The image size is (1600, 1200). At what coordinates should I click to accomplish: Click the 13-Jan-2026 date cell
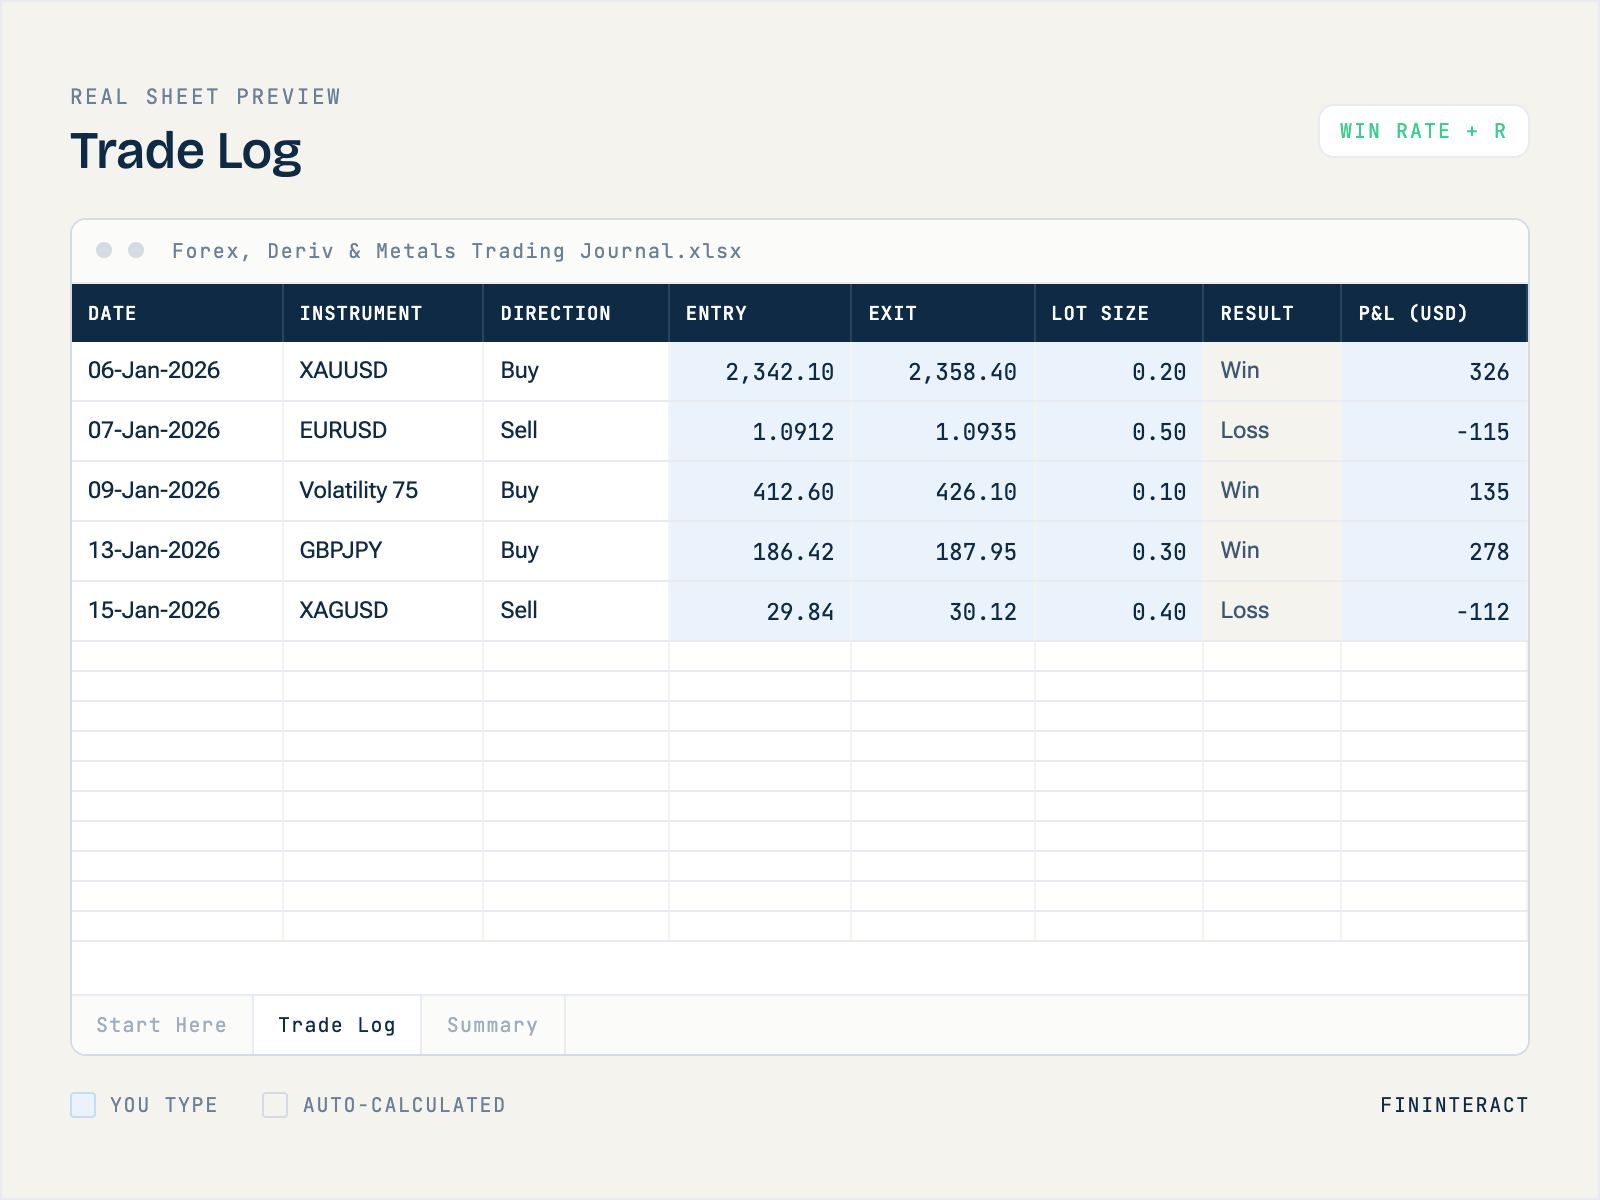[177, 551]
